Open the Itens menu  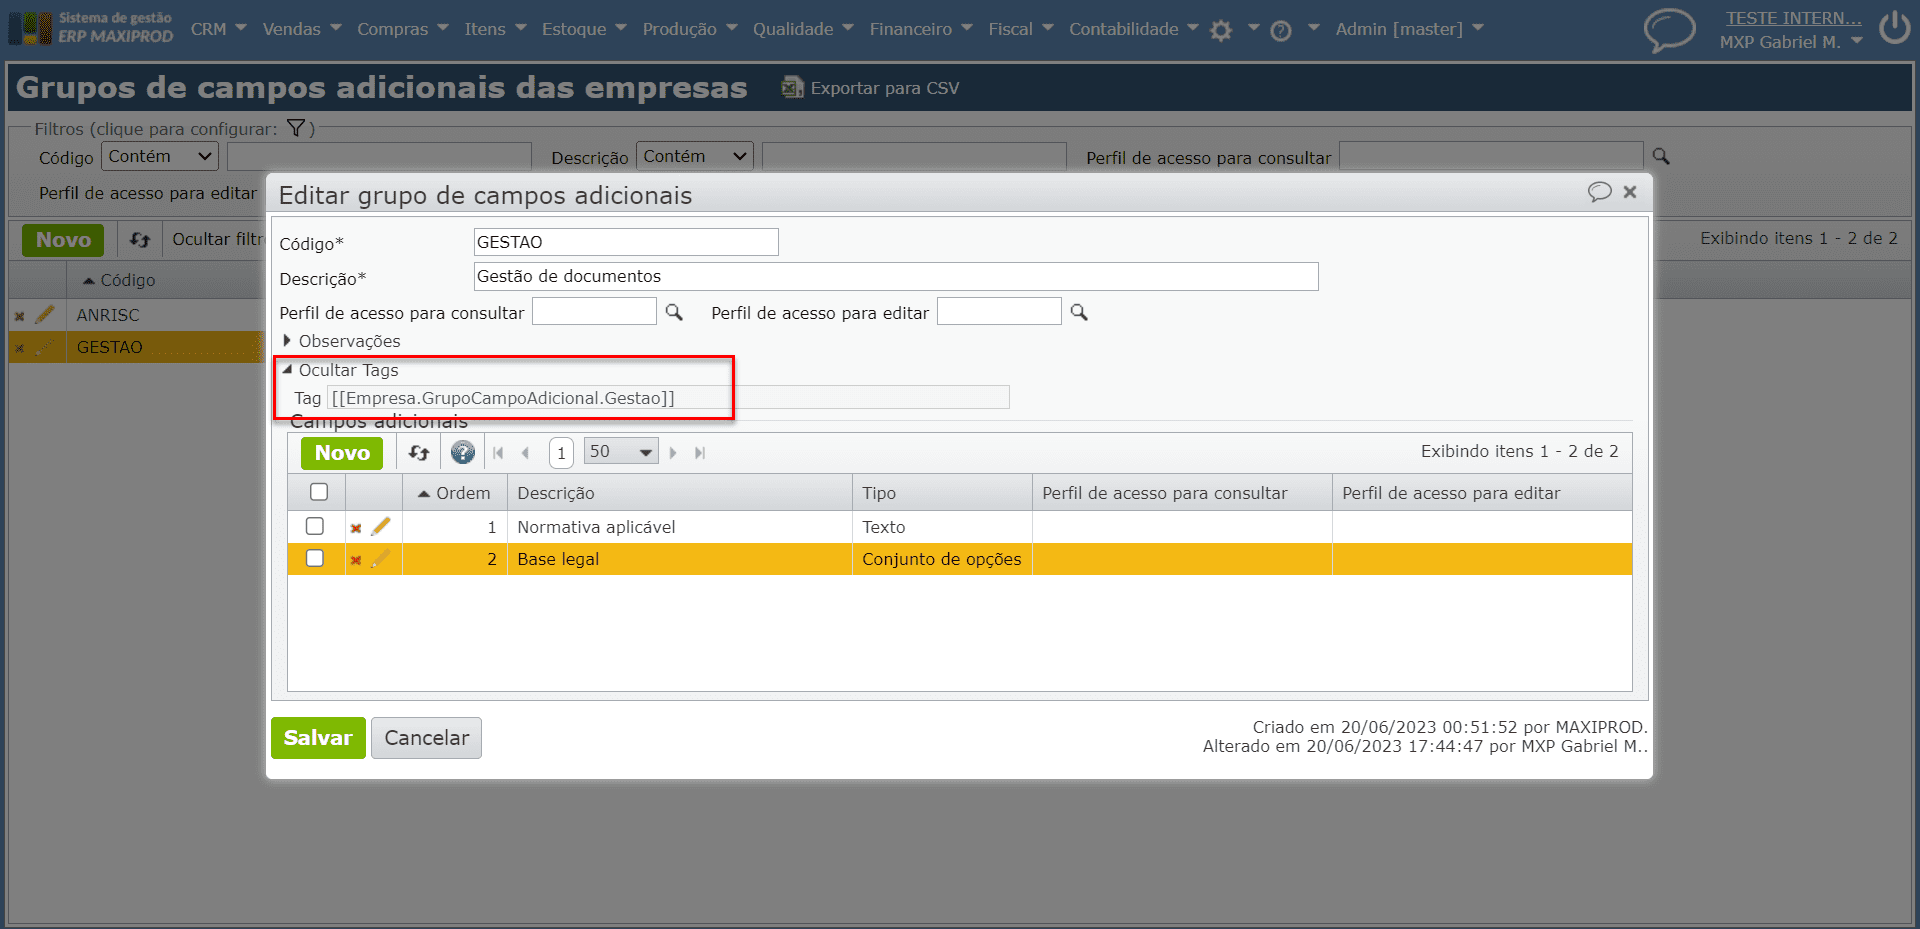(x=495, y=29)
